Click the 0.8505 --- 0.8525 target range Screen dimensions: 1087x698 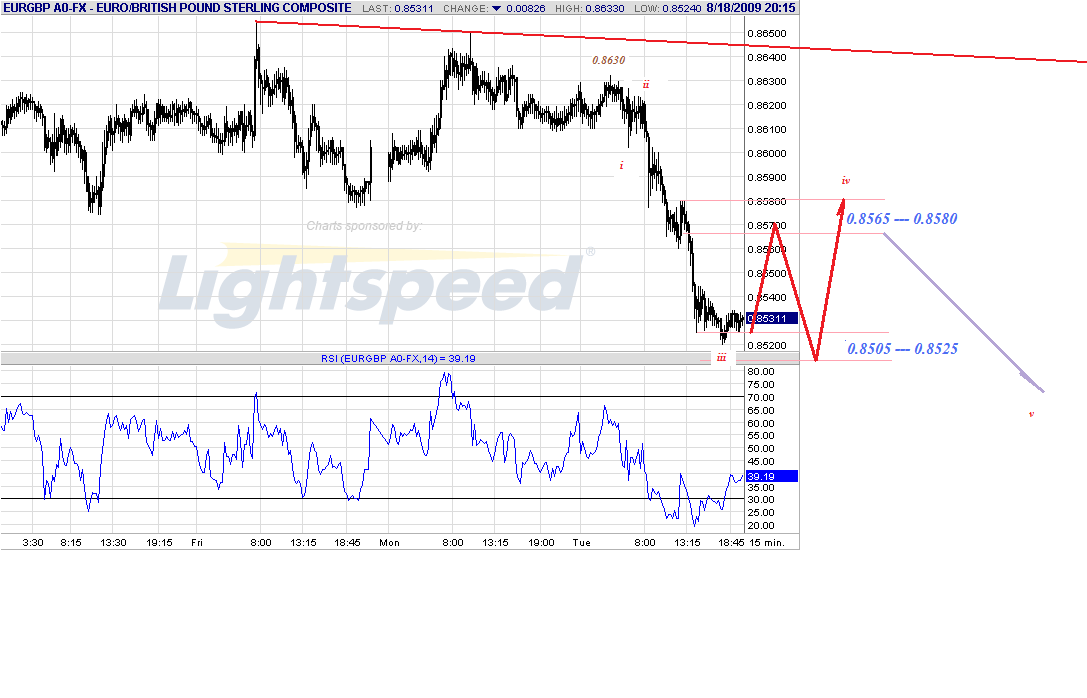point(902,349)
